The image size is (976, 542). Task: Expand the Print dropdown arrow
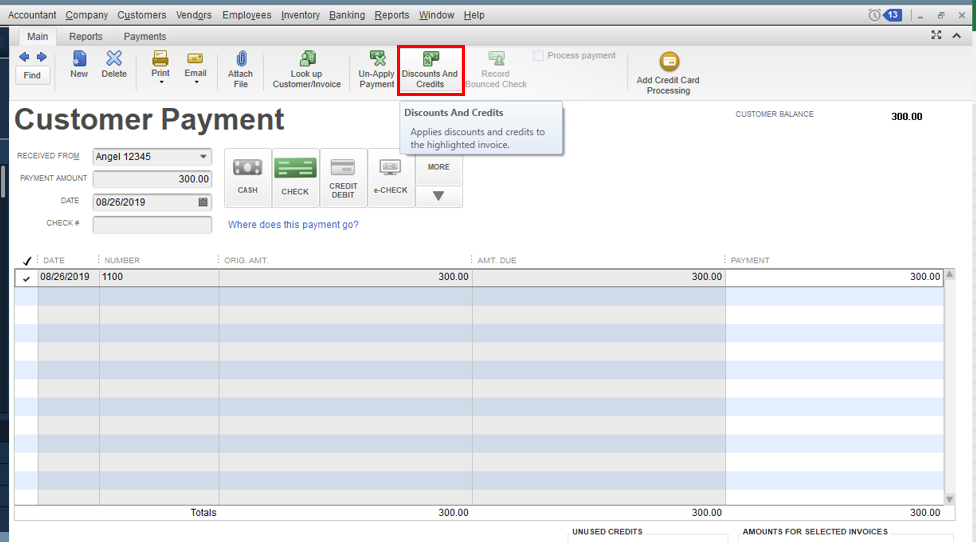pyautogui.click(x=161, y=82)
